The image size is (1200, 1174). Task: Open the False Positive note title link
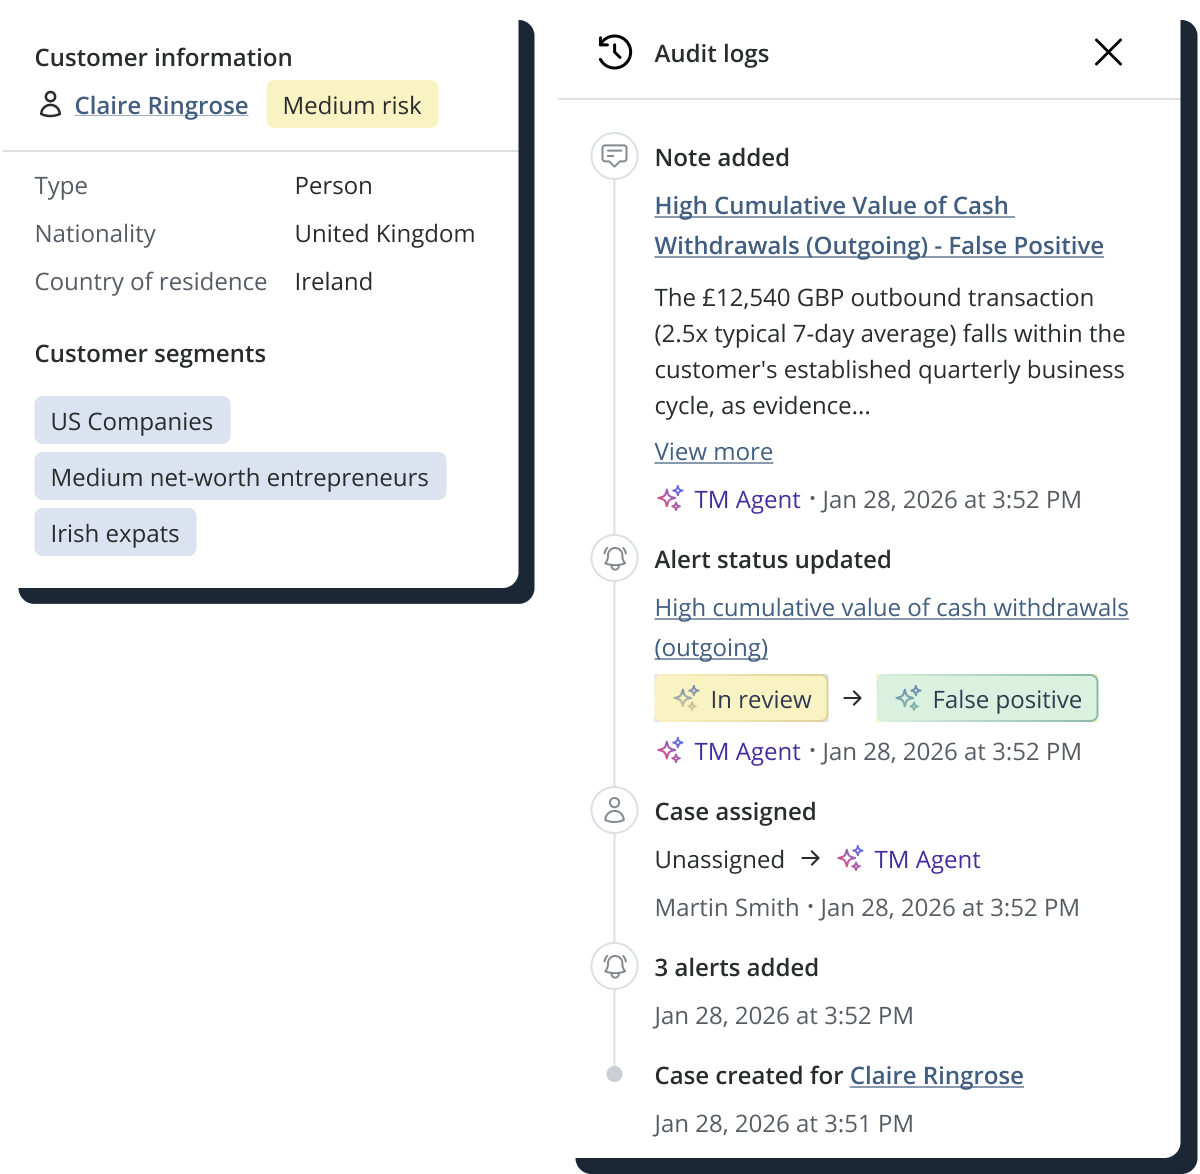coord(878,225)
